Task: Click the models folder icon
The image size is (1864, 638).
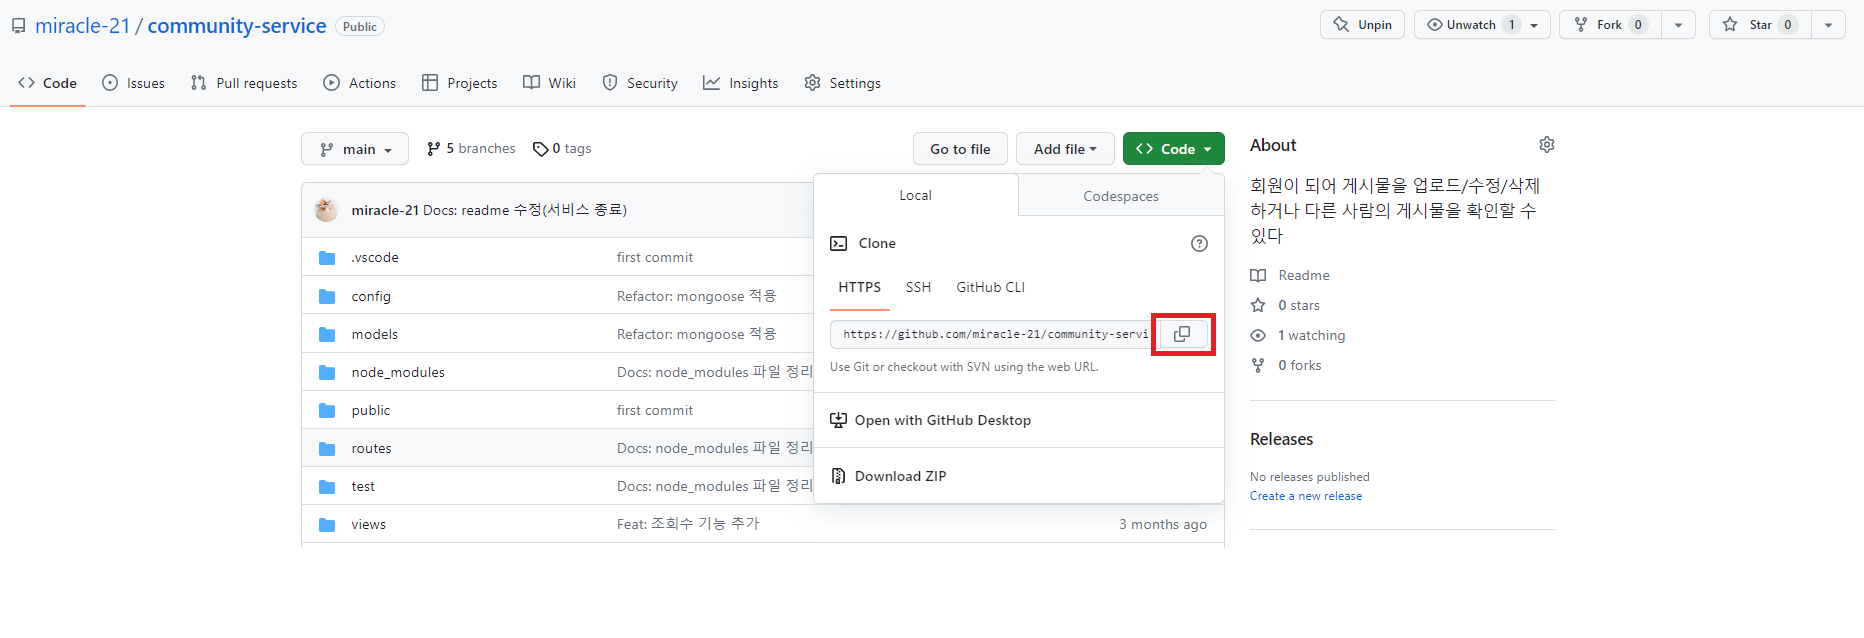Action: tap(327, 334)
